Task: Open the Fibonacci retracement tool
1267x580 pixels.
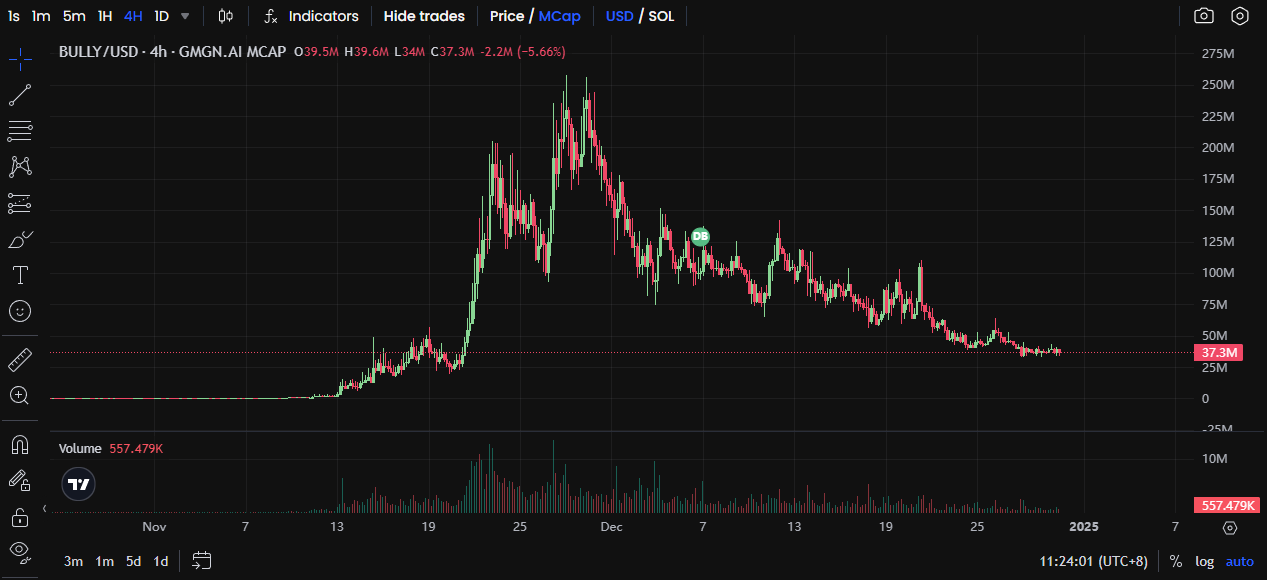Action: pos(20,130)
